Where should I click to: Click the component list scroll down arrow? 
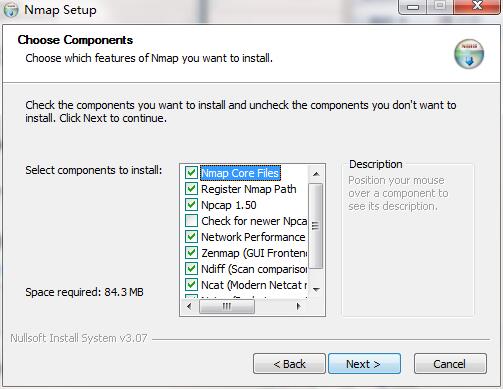click(316, 289)
